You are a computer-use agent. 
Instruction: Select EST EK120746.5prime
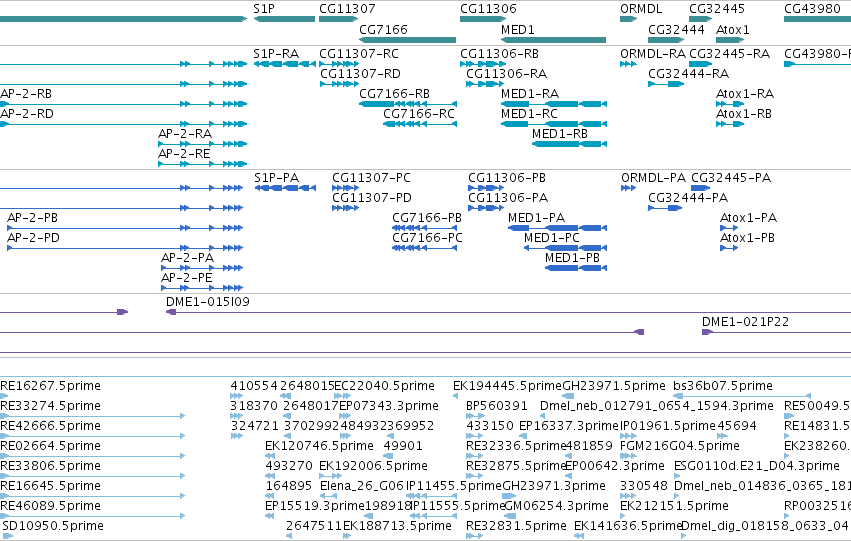319,447
